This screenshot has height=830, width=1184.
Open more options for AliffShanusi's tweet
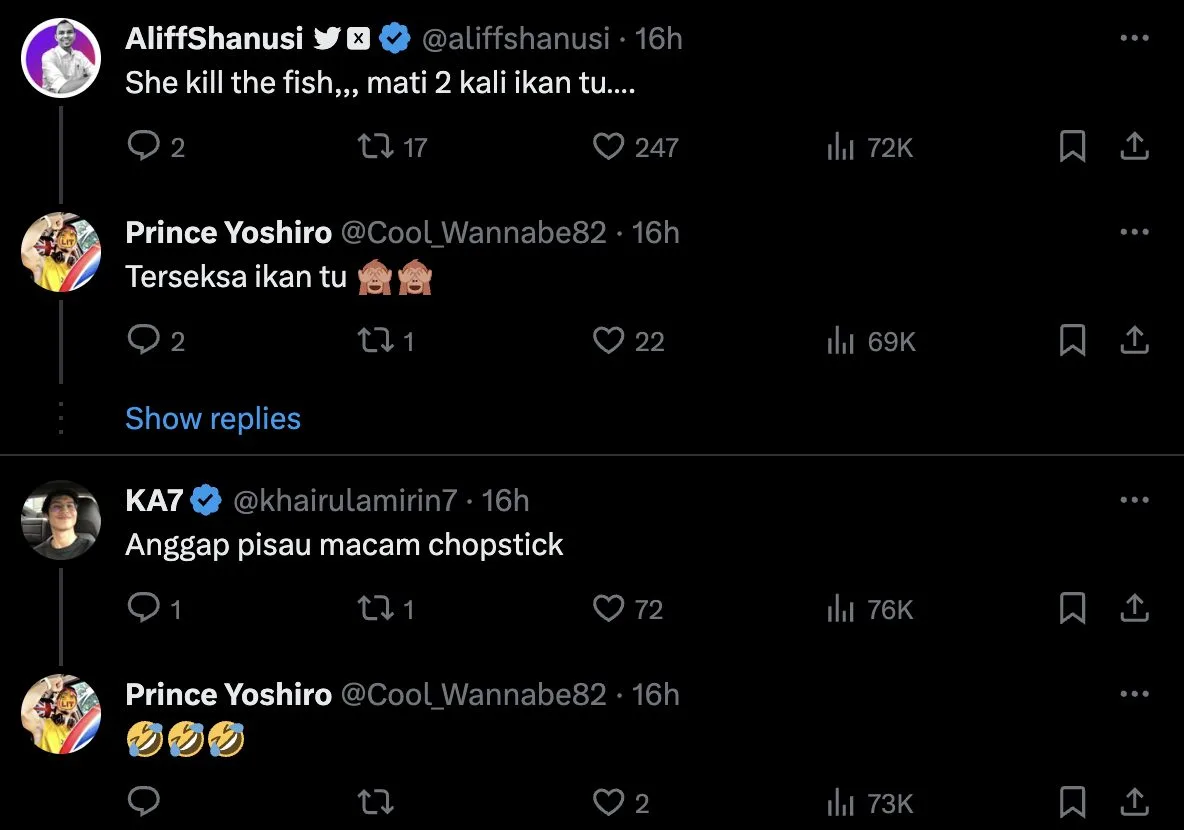tap(1134, 39)
